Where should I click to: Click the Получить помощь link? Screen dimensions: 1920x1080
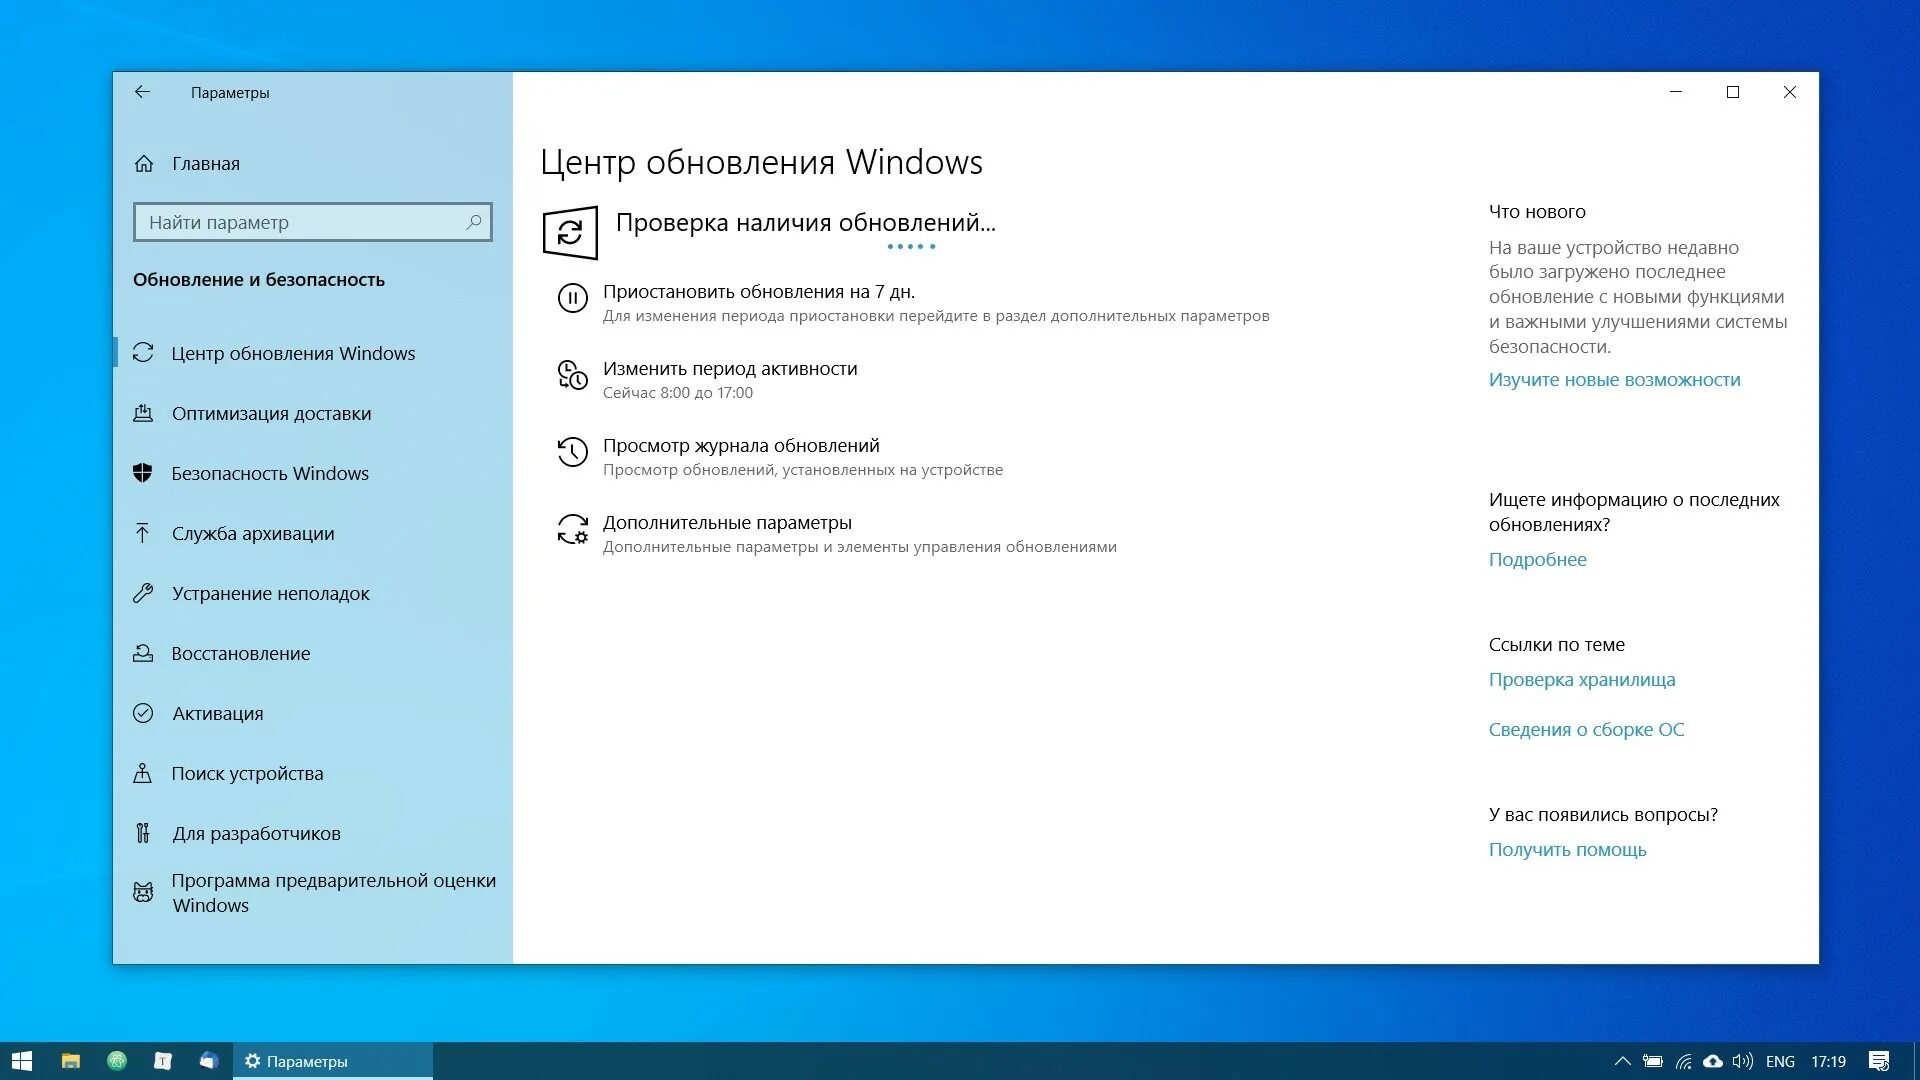pyautogui.click(x=1567, y=850)
